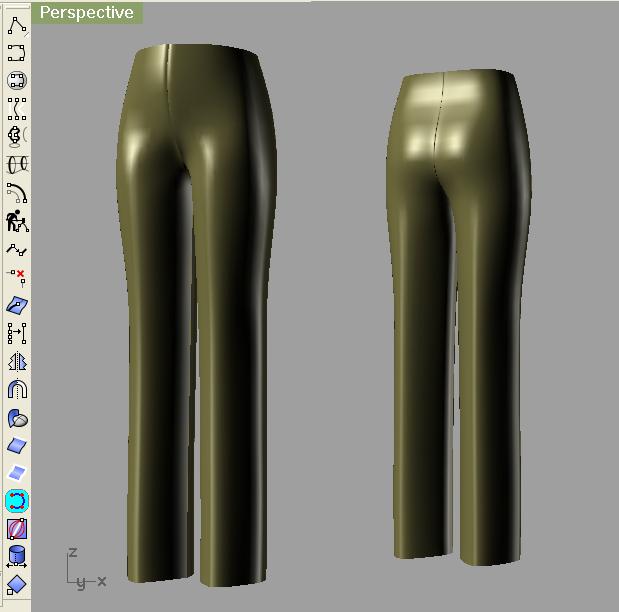619x612 pixels.
Task: Activate the cone through curves icon
Action: [x=17, y=164]
